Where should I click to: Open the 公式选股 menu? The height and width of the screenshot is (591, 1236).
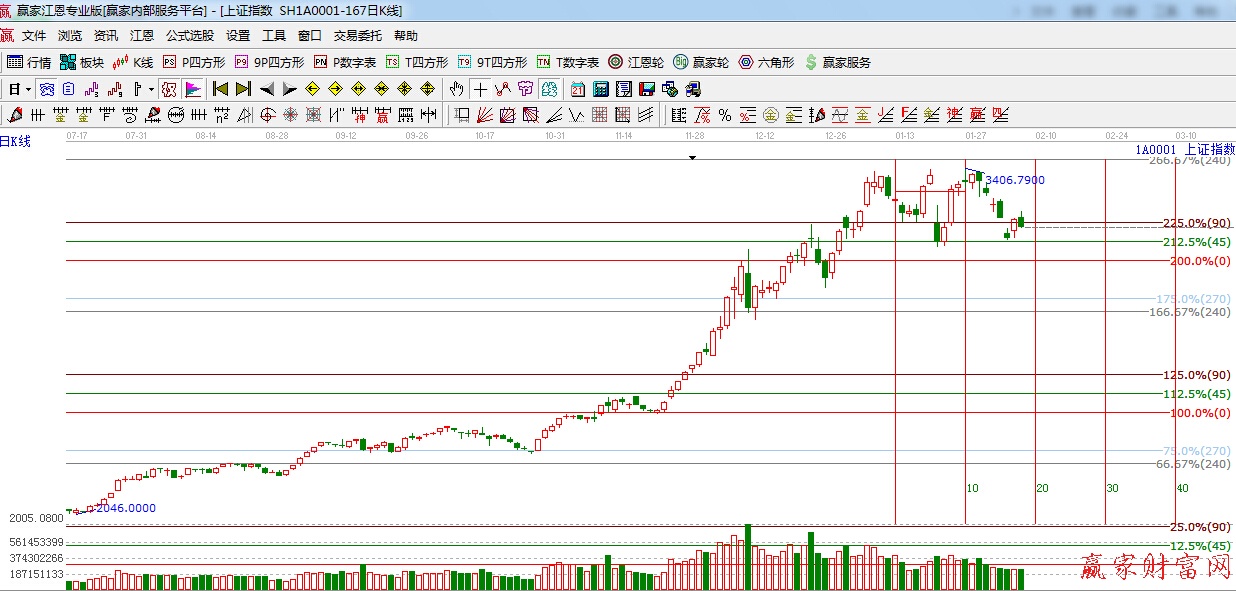190,36
